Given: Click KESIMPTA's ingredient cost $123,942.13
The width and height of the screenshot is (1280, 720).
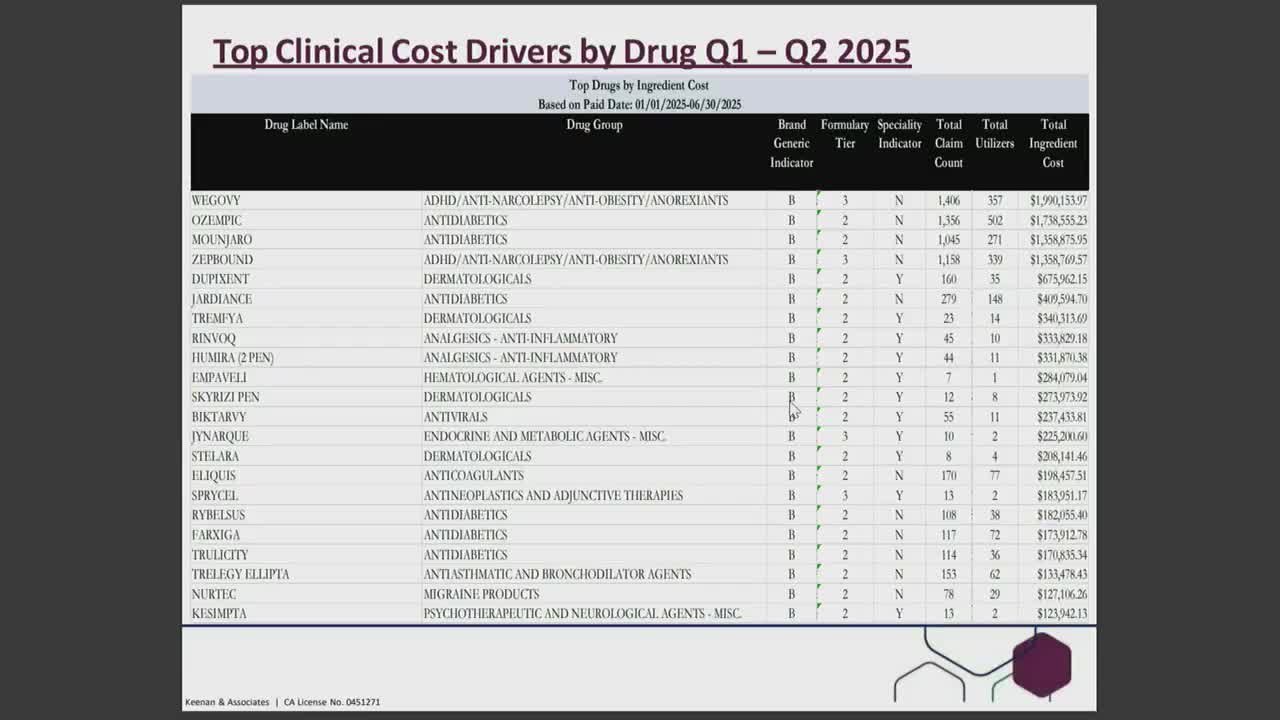Looking at the screenshot, I should (x=1061, y=614).
